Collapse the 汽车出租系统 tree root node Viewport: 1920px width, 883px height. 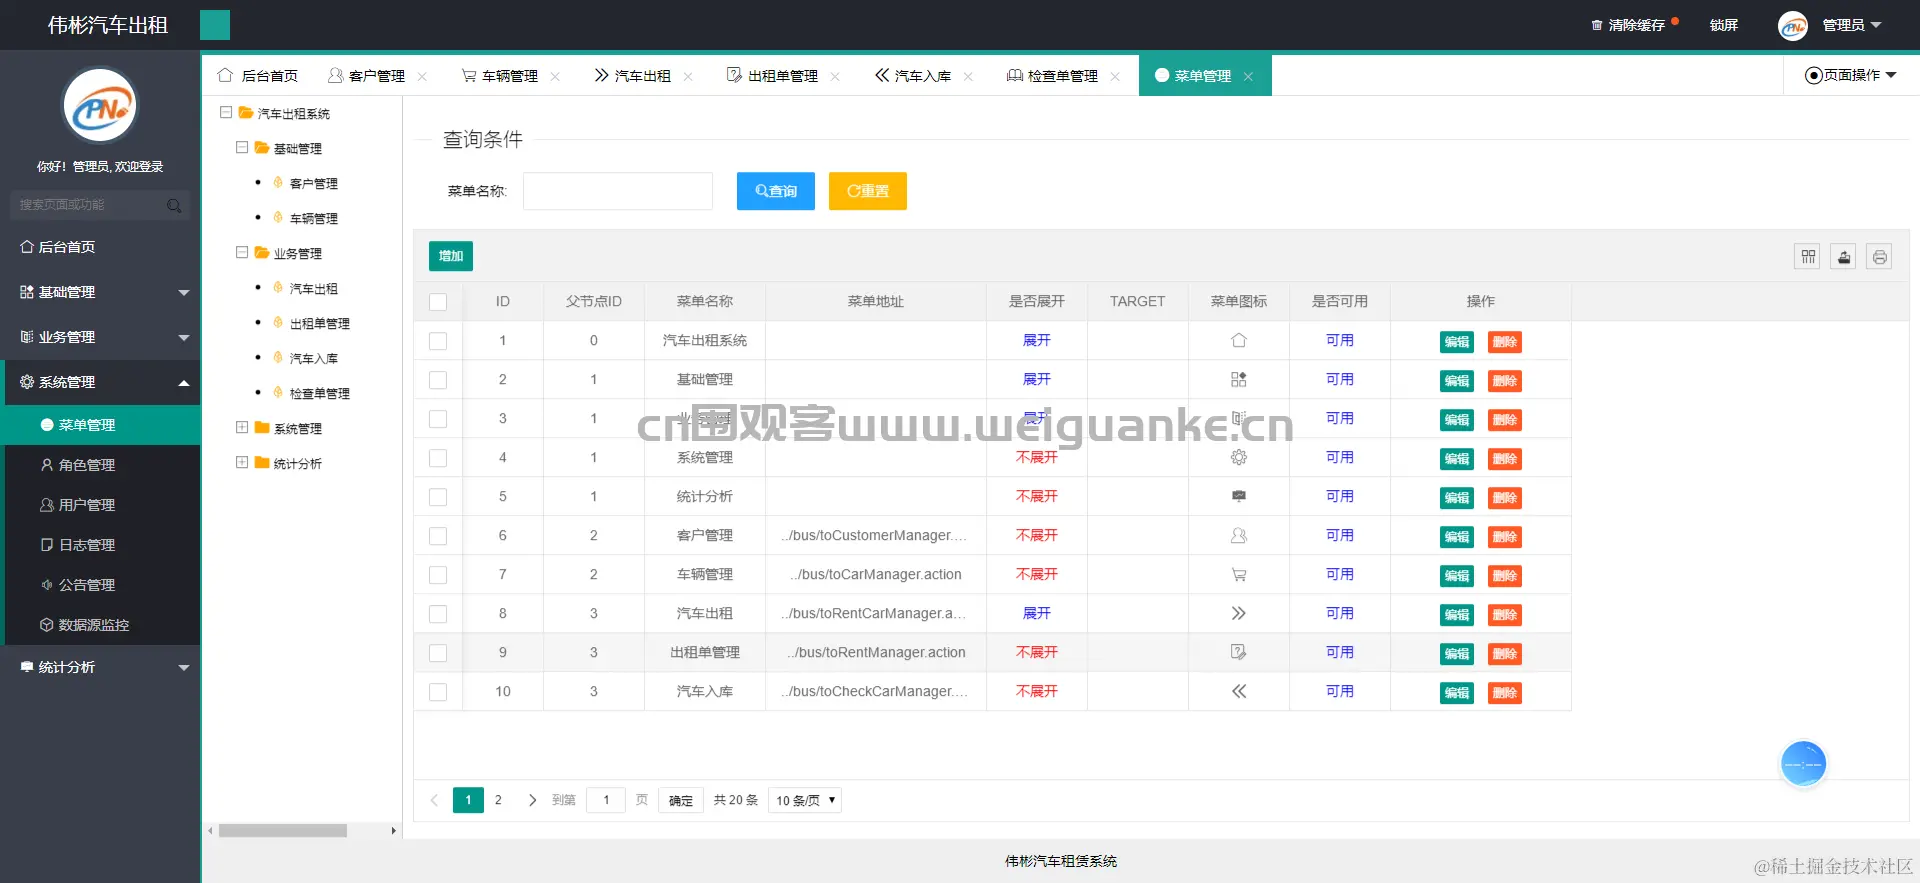click(x=226, y=113)
